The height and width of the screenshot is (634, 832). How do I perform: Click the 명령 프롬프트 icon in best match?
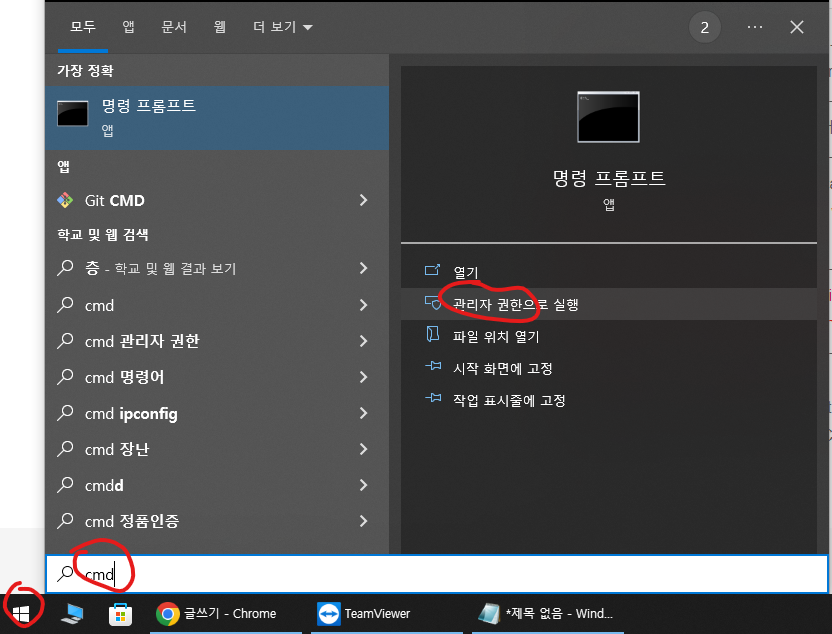tap(73, 114)
